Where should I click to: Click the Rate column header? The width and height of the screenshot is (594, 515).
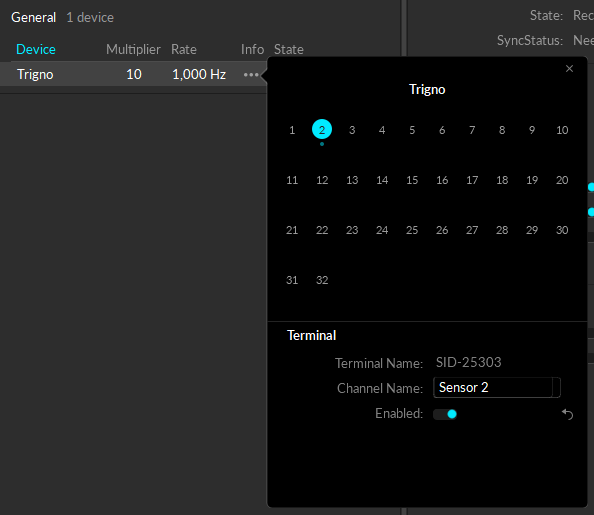click(184, 49)
